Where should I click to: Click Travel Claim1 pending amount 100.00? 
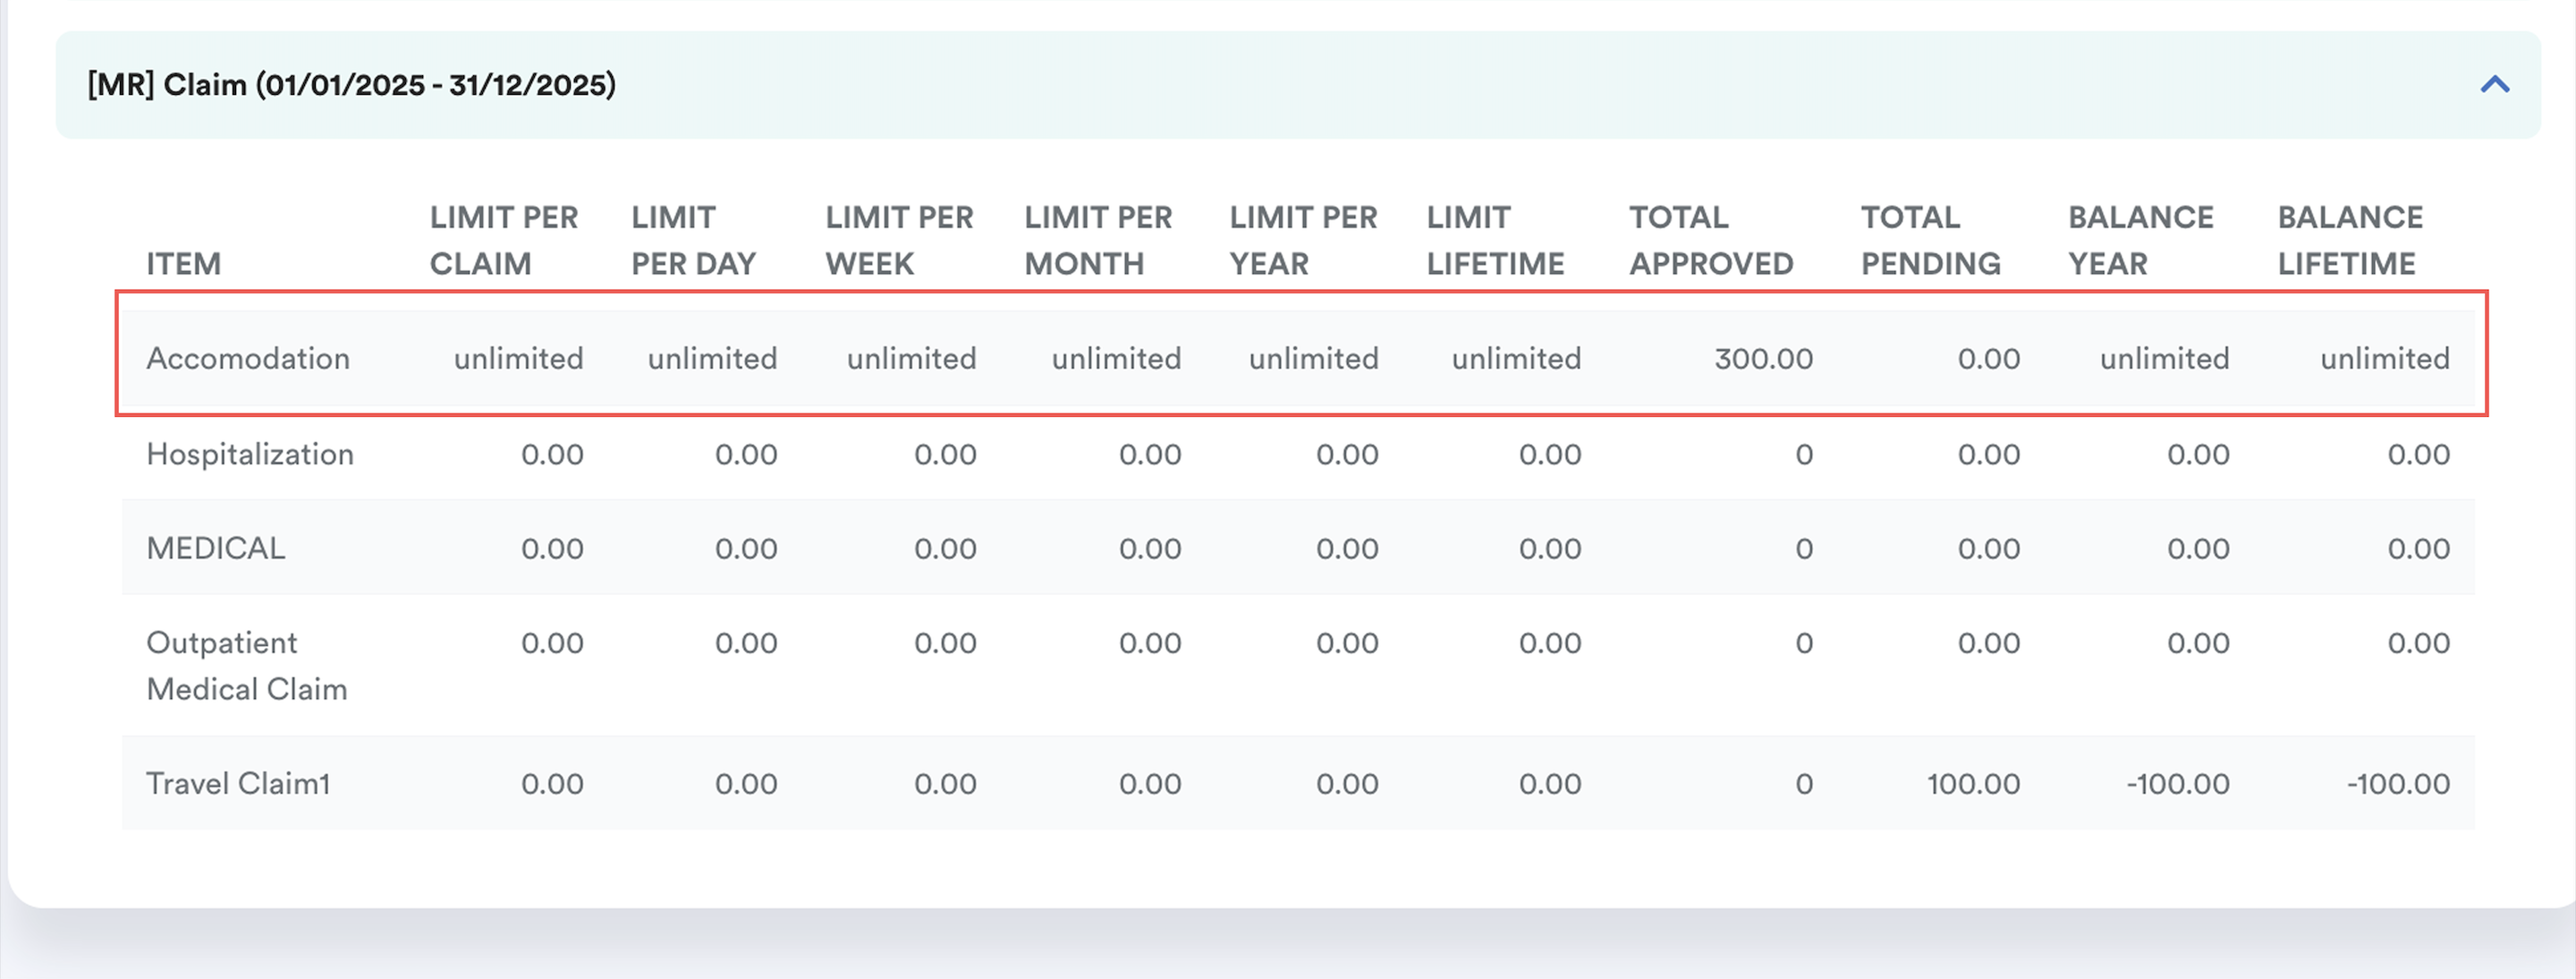[1973, 784]
